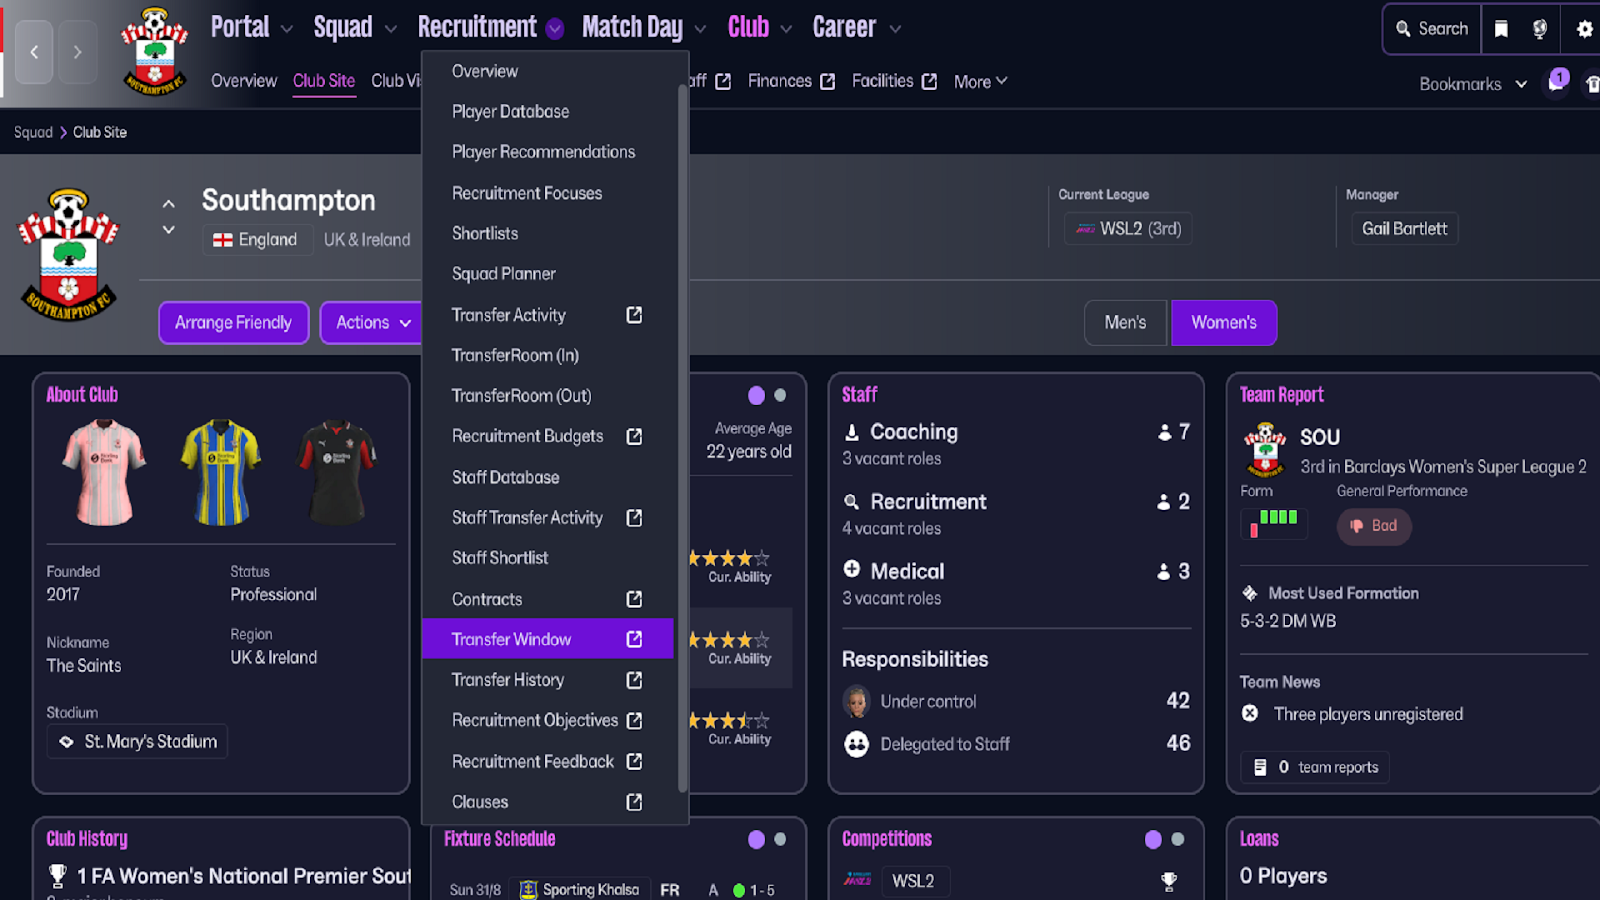
Task: Open the settings gear icon
Action: pyautogui.click(x=1584, y=29)
